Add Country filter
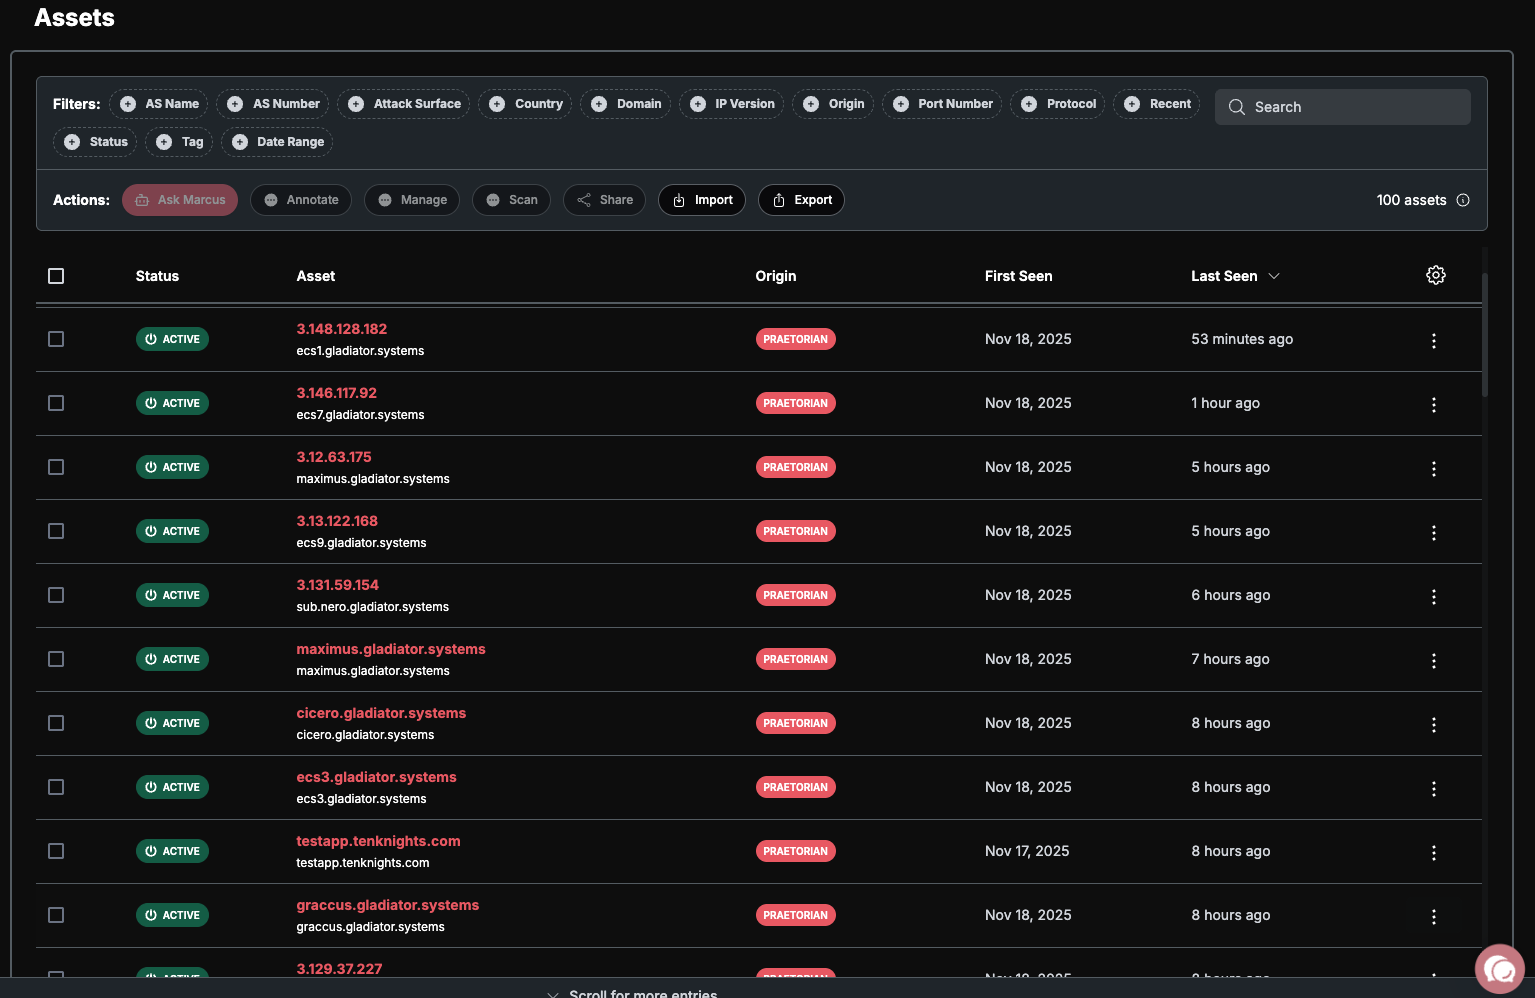 (x=525, y=104)
